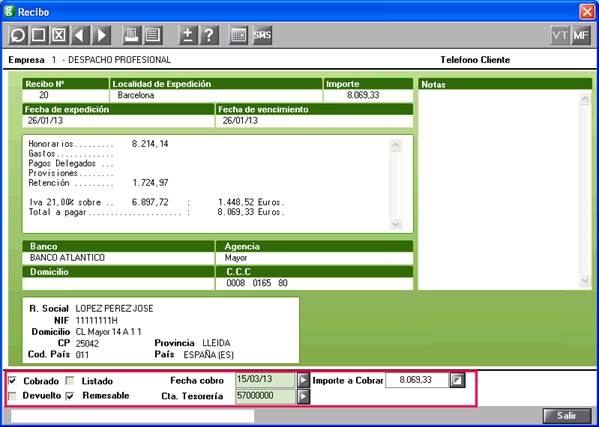Screen dimensions: 599x427
Task: Close the Recibo window
Action: 587,12
